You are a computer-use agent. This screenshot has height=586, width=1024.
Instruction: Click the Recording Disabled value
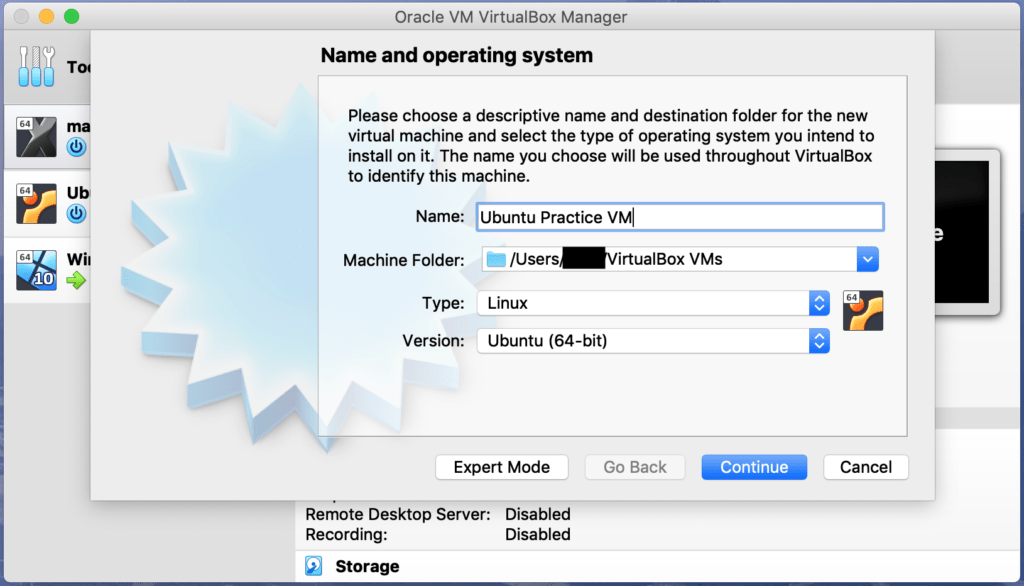point(537,534)
